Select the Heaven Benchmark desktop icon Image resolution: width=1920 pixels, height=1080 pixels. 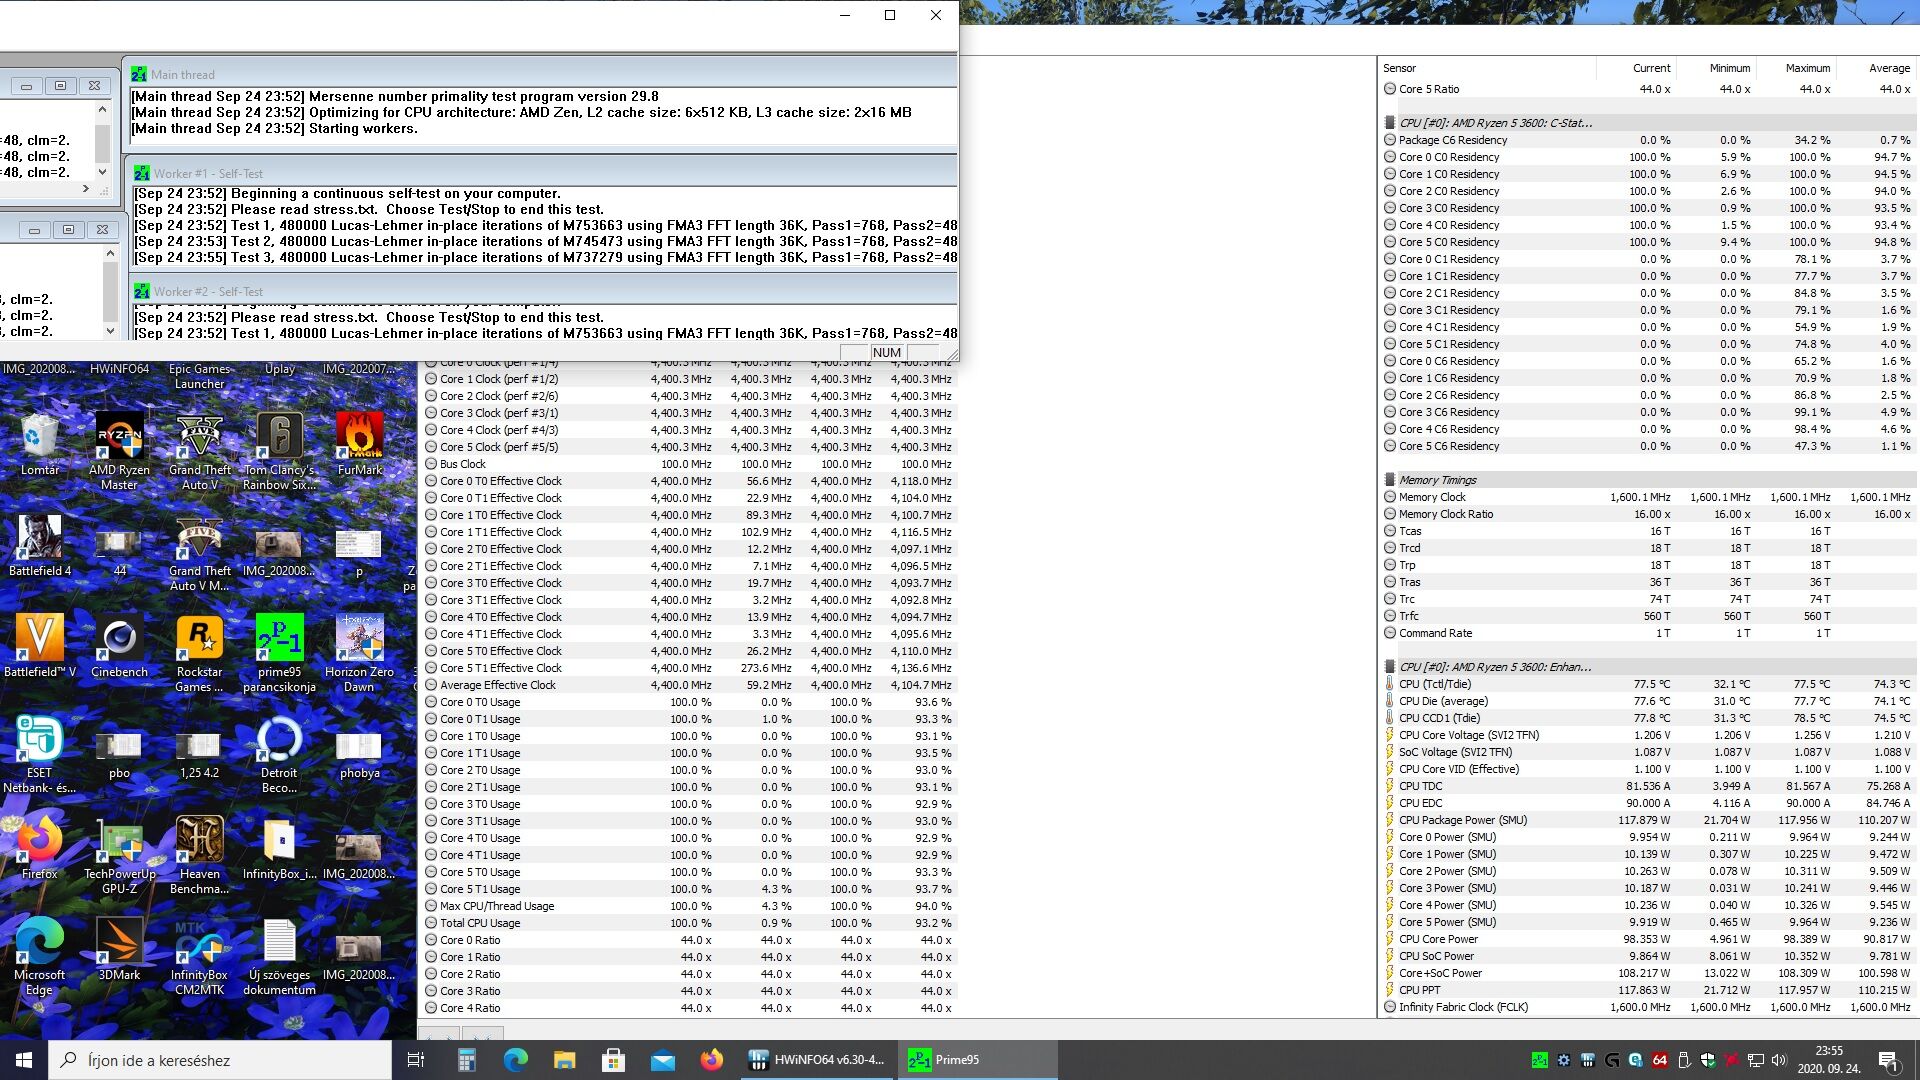coord(200,855)
